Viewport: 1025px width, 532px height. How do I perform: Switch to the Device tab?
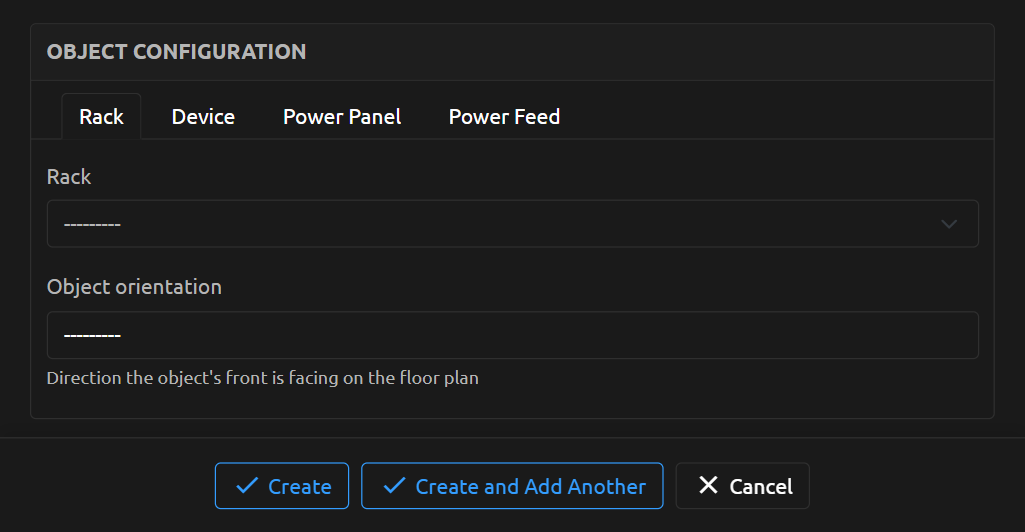coord(203,117)
